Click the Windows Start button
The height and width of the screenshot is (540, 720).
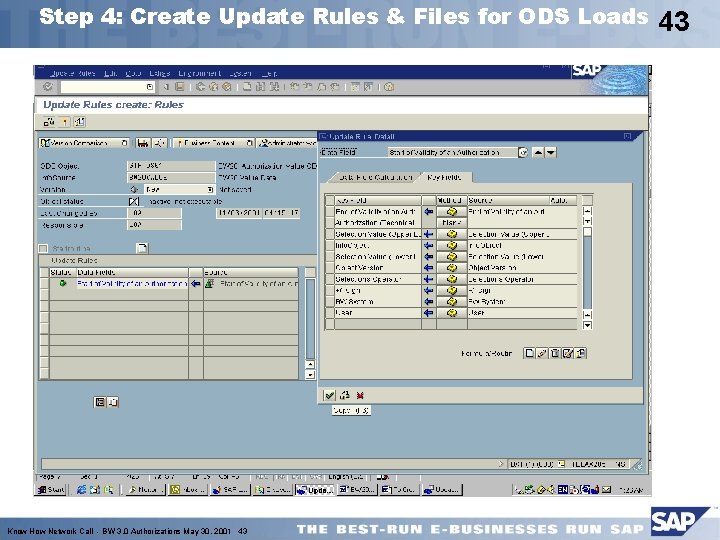pyautogui.click(x=51, y=489)
